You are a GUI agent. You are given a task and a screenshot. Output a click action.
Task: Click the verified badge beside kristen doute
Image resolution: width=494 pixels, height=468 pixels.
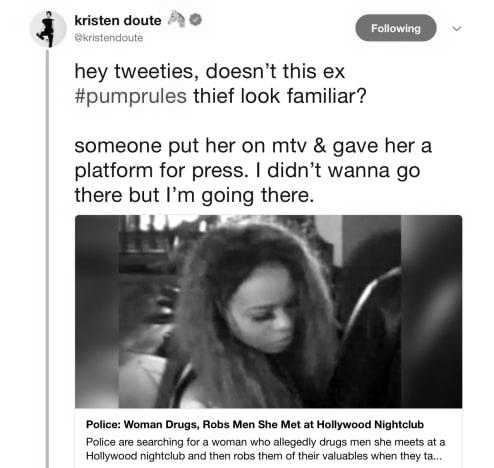[196, 20]
